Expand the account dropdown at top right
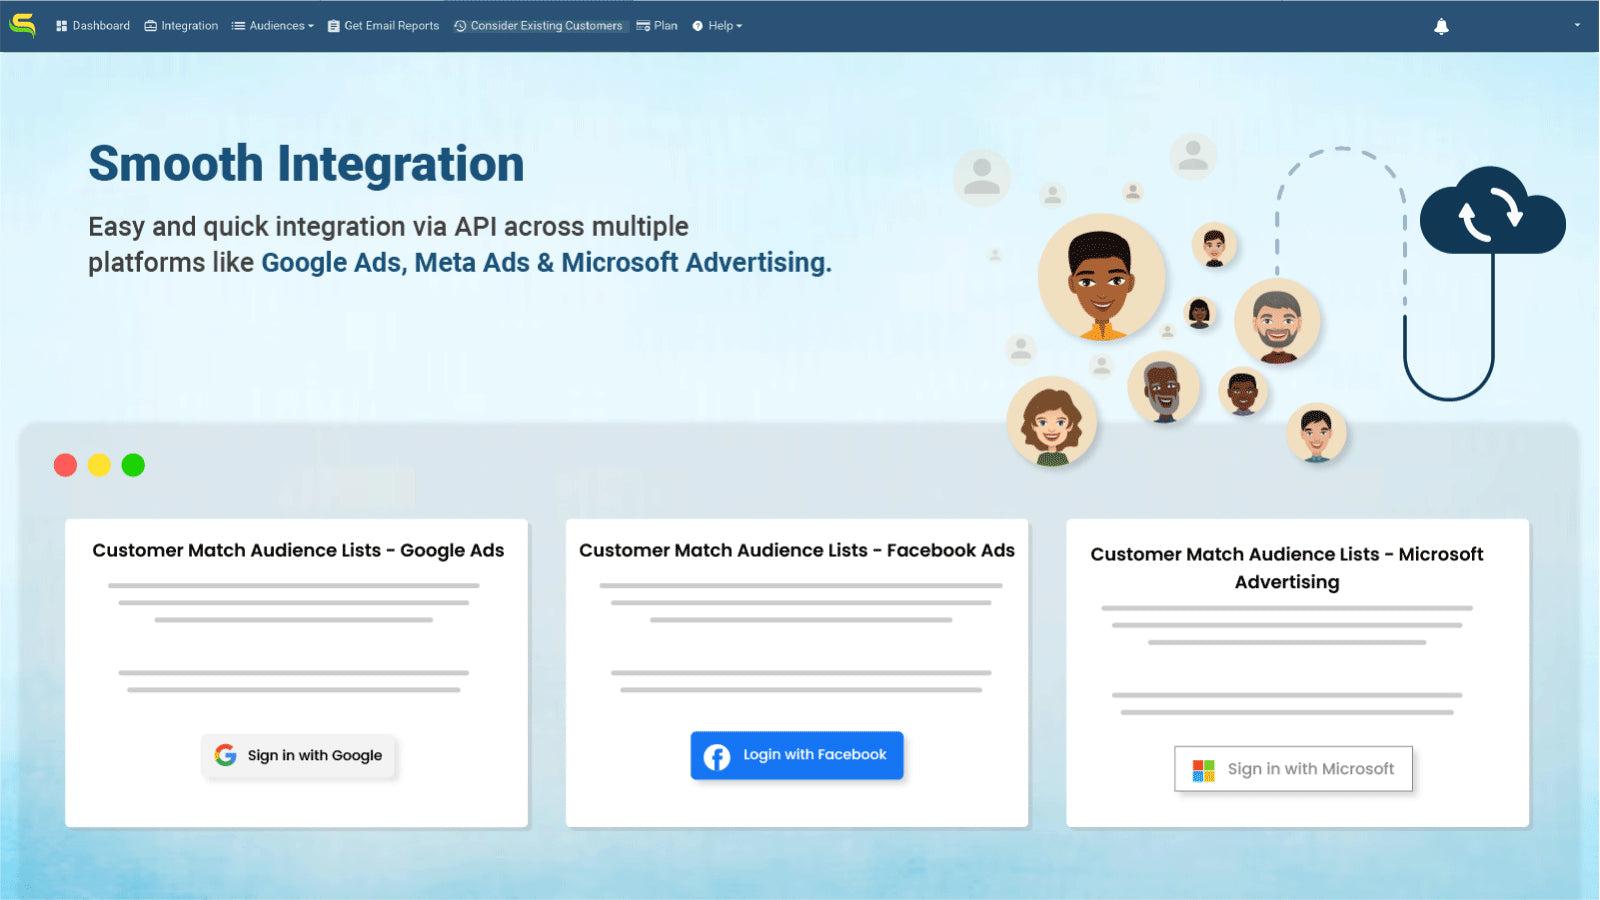 1576,25
